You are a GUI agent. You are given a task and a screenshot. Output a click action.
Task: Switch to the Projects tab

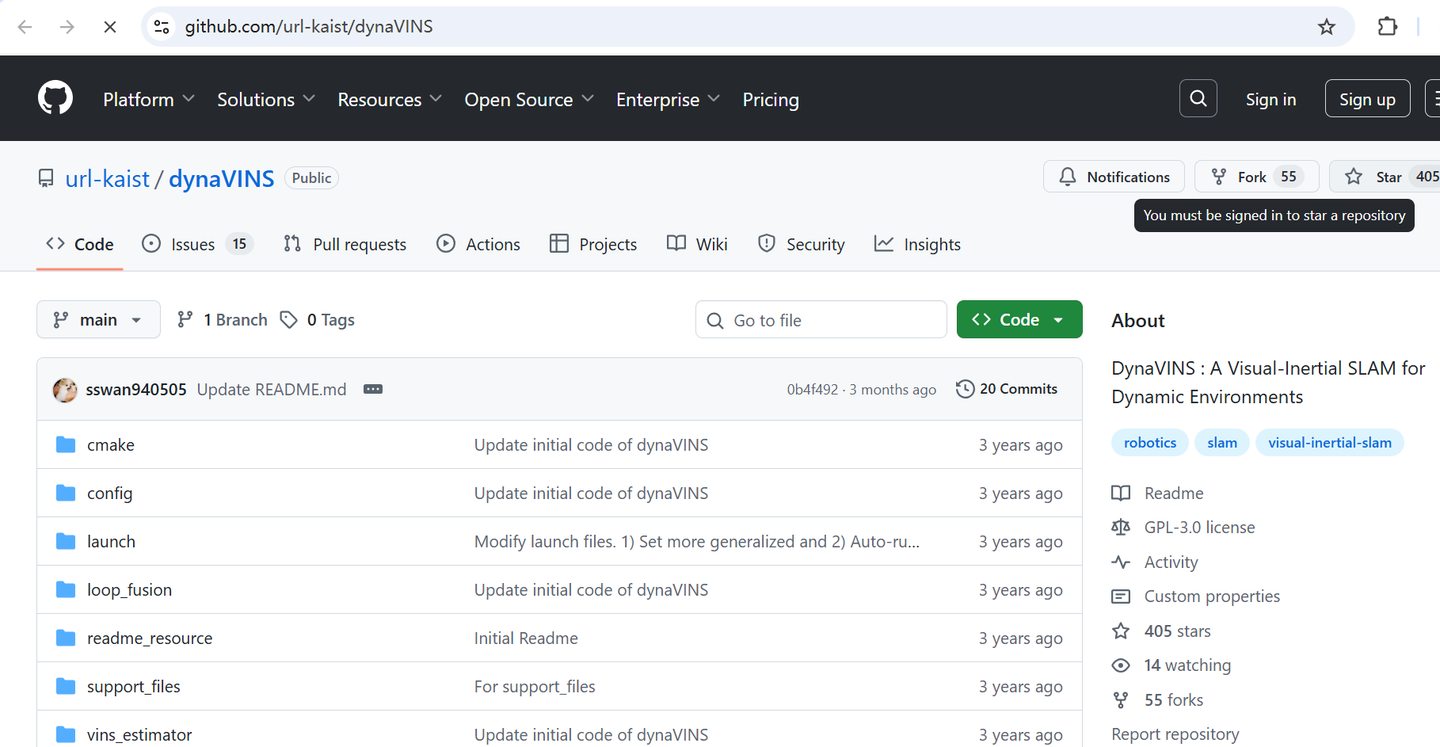pyautogui.click(x=593, y=244)
